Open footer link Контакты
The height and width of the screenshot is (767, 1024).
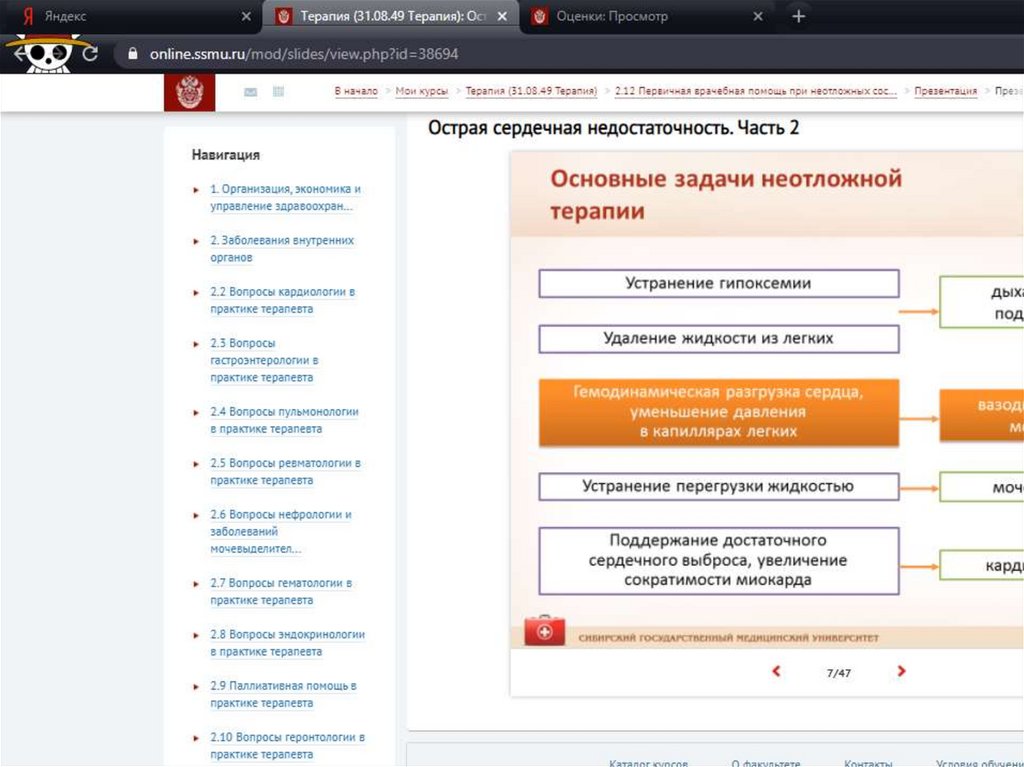868,762
